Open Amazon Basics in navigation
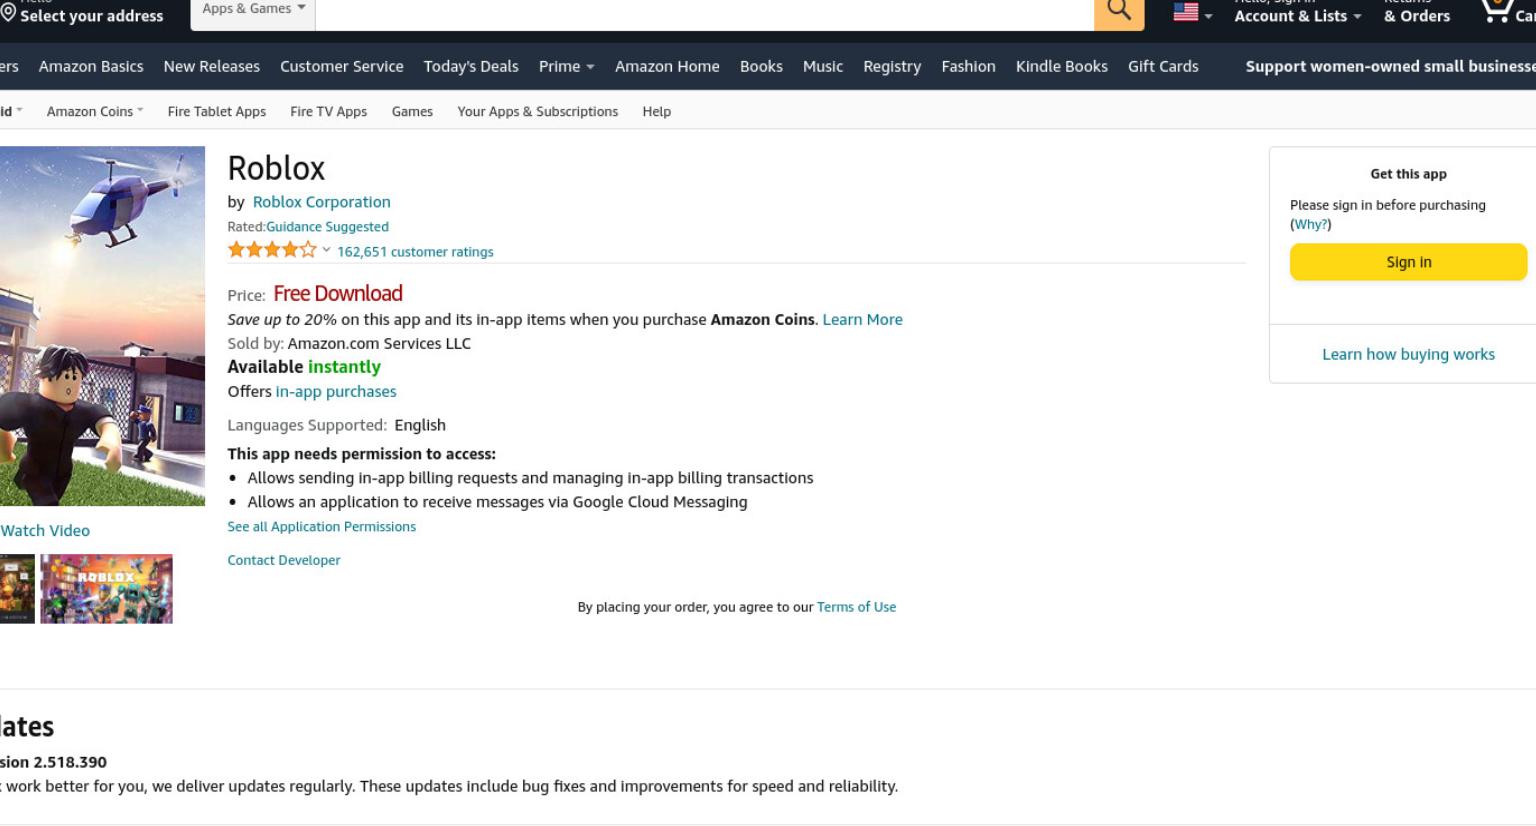Image resolution: width=1536 pixels, height=826 pixels. coord(91,66)
